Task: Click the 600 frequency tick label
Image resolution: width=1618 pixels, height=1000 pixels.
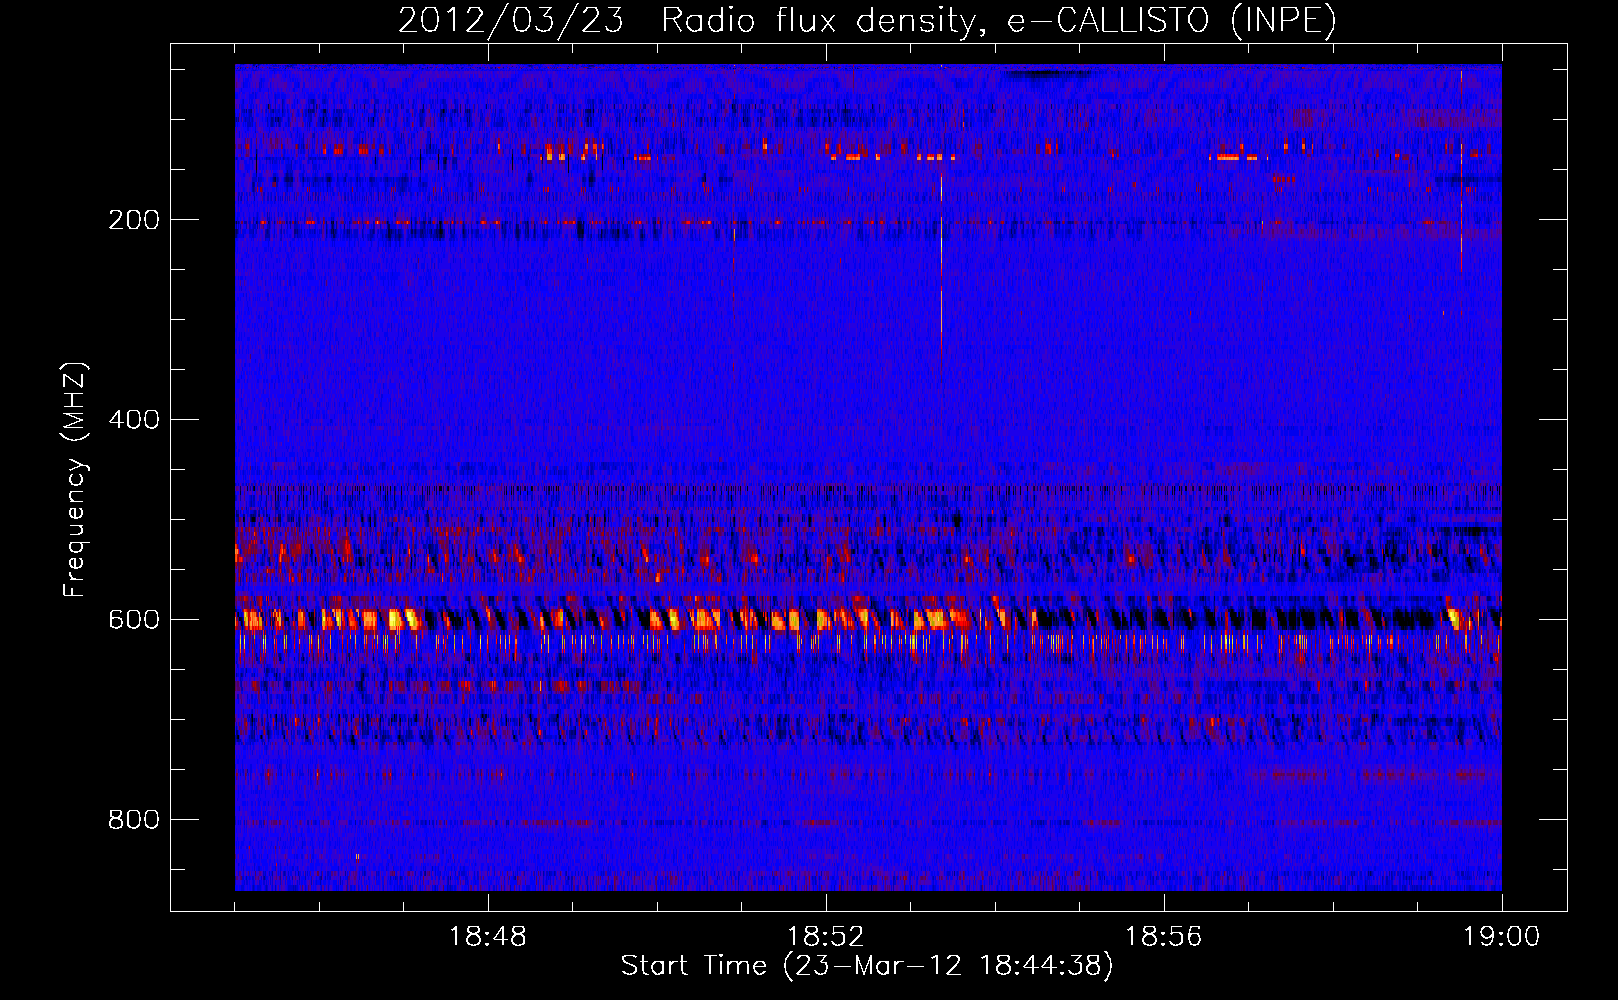Action: pos(134,620)
